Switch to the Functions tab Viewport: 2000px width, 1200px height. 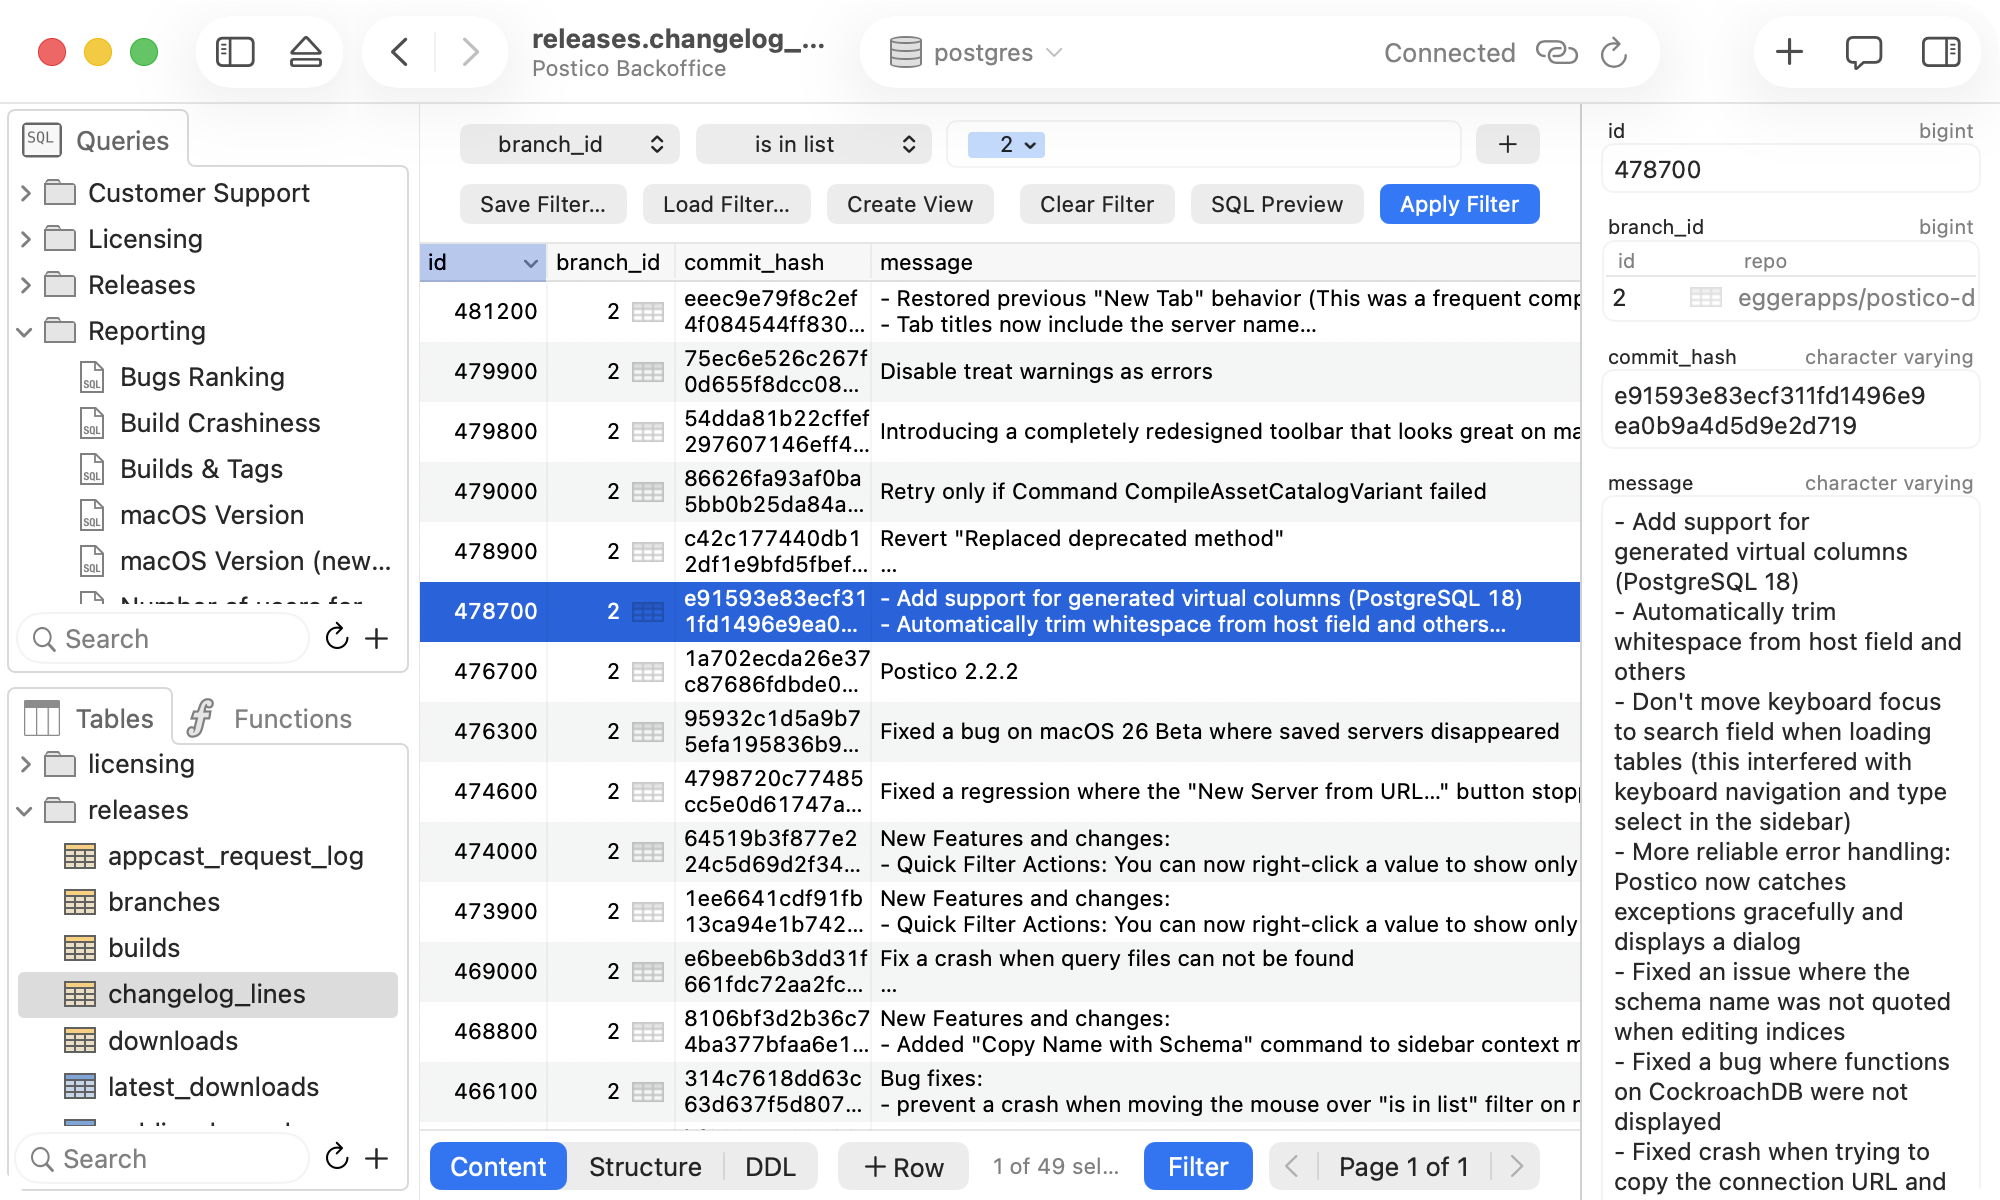(x=270, y=718)
